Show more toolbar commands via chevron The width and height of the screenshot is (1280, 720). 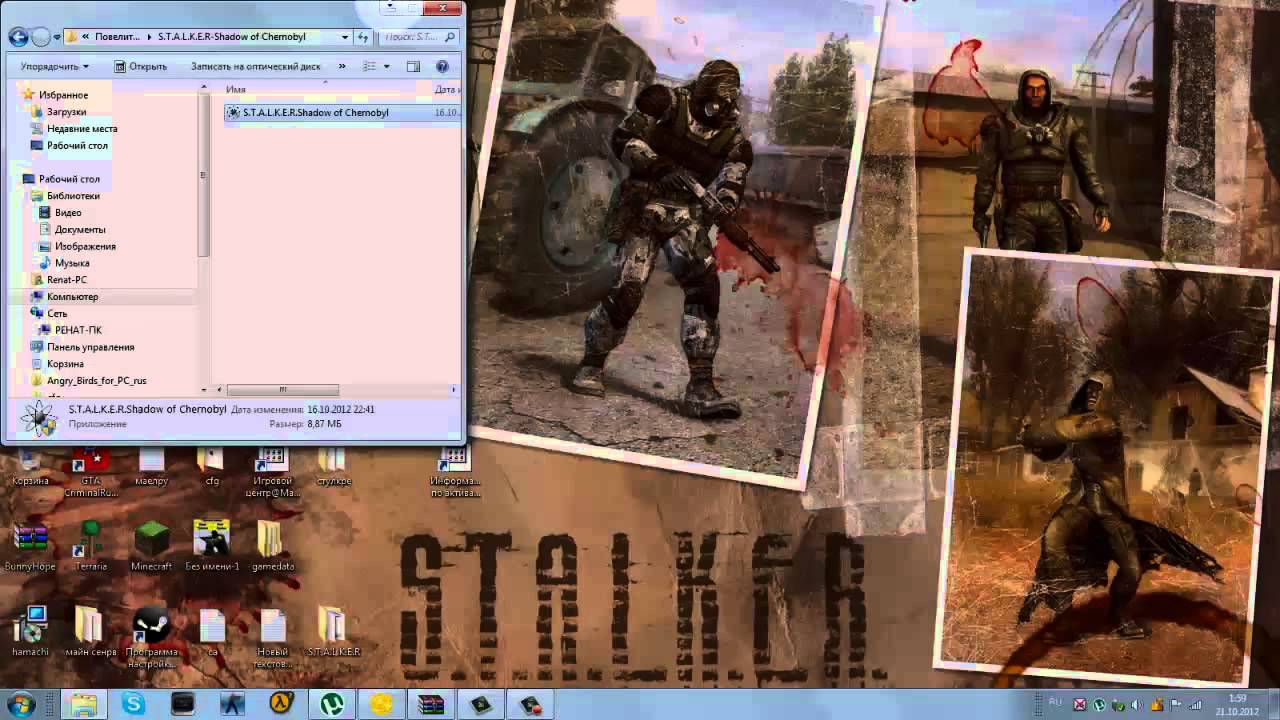(342, 67)
